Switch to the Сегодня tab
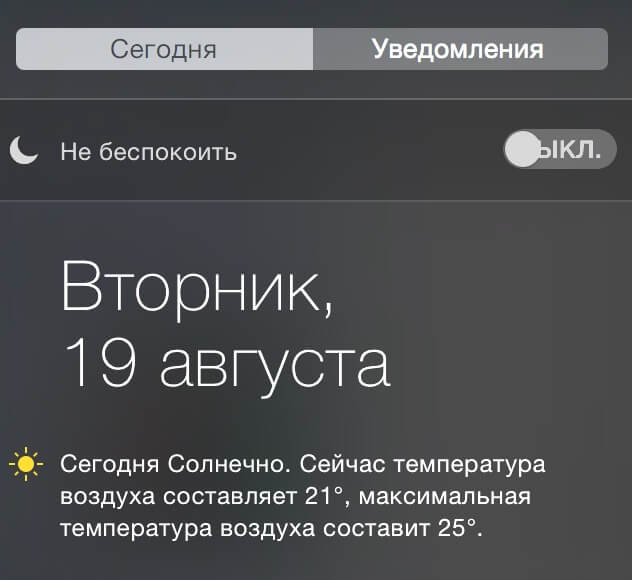Image resolution: width=632 pixels, height=580 pixels. 164,49
